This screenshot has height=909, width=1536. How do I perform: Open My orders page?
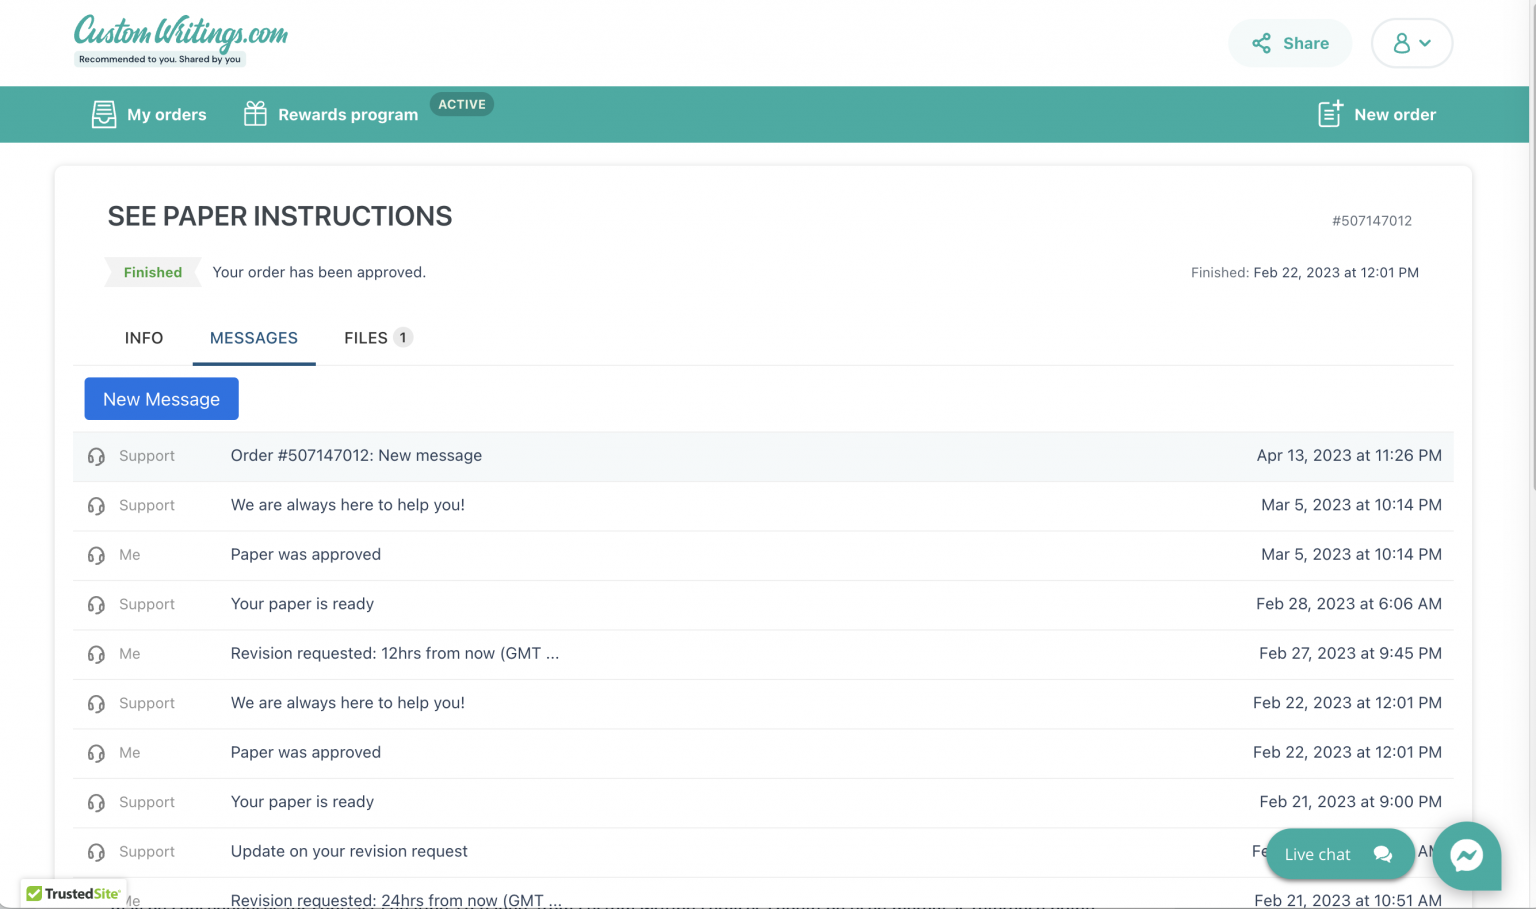(149, 114)
